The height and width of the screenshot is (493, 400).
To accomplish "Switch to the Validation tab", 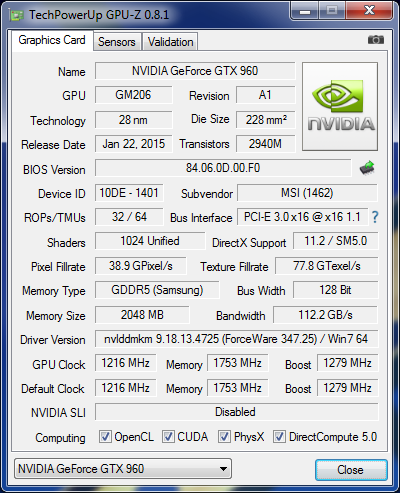I will pos(170,42).
